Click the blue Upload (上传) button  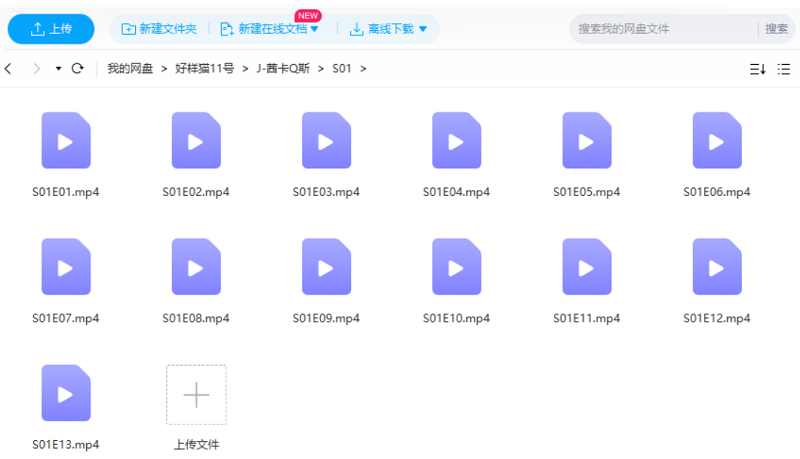(51, 29)
